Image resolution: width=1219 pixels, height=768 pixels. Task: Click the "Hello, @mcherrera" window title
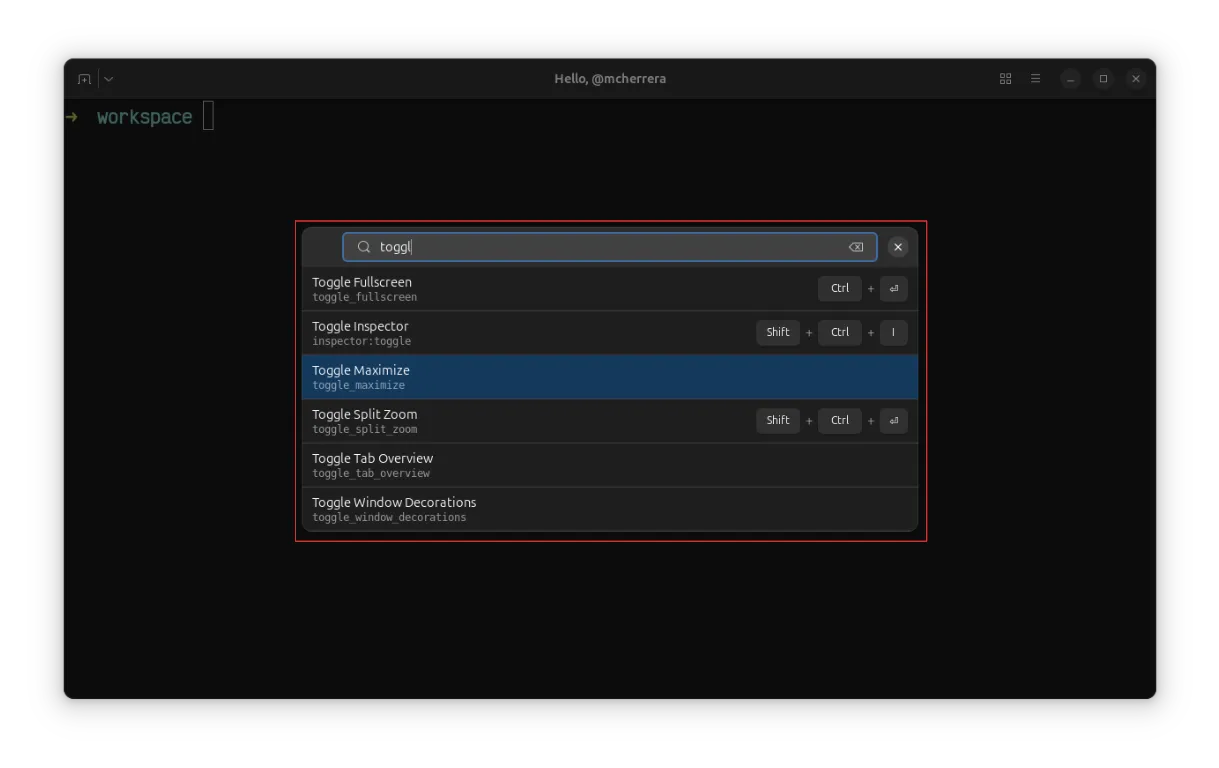[610, 79]
